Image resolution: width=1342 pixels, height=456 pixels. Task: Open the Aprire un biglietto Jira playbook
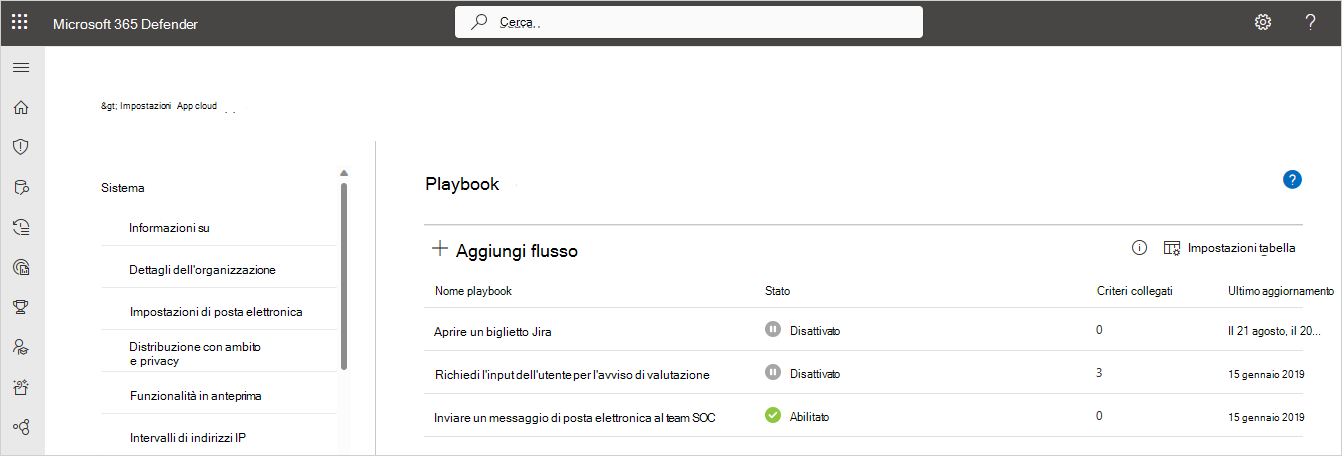point(495,330)
